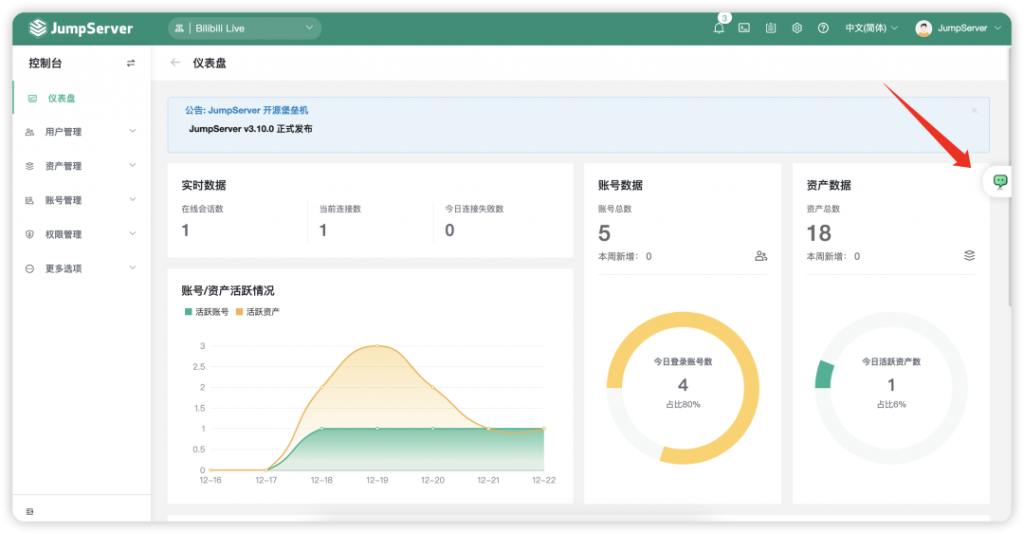Screen dimensions: 1024x534
Task: Click 在线会话数 value 1
Action: 185,230
